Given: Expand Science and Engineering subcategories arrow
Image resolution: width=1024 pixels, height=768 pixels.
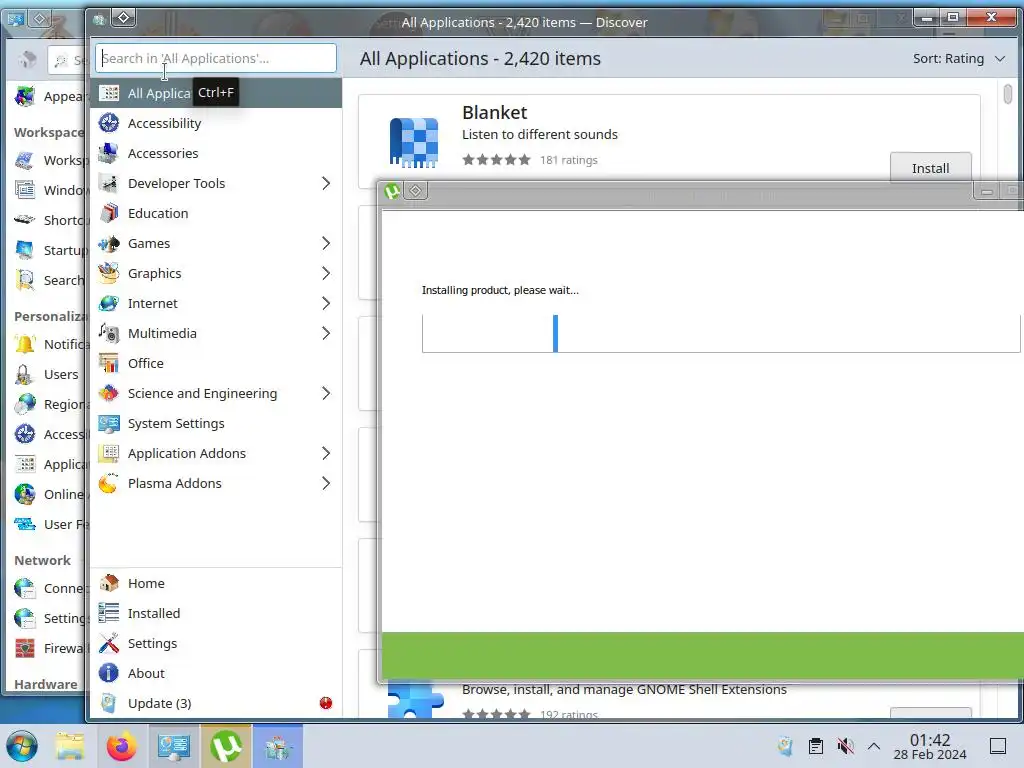Looking at the screenshot, I should pyautogui.click(x=326, y=394).
